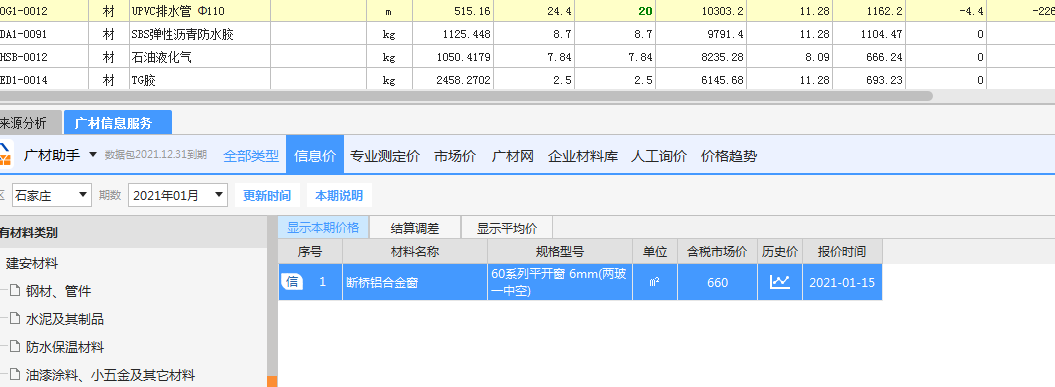Click the 8235.28 total cell
The height and width of the screenshot is (387, 1055).
point(701,57)
